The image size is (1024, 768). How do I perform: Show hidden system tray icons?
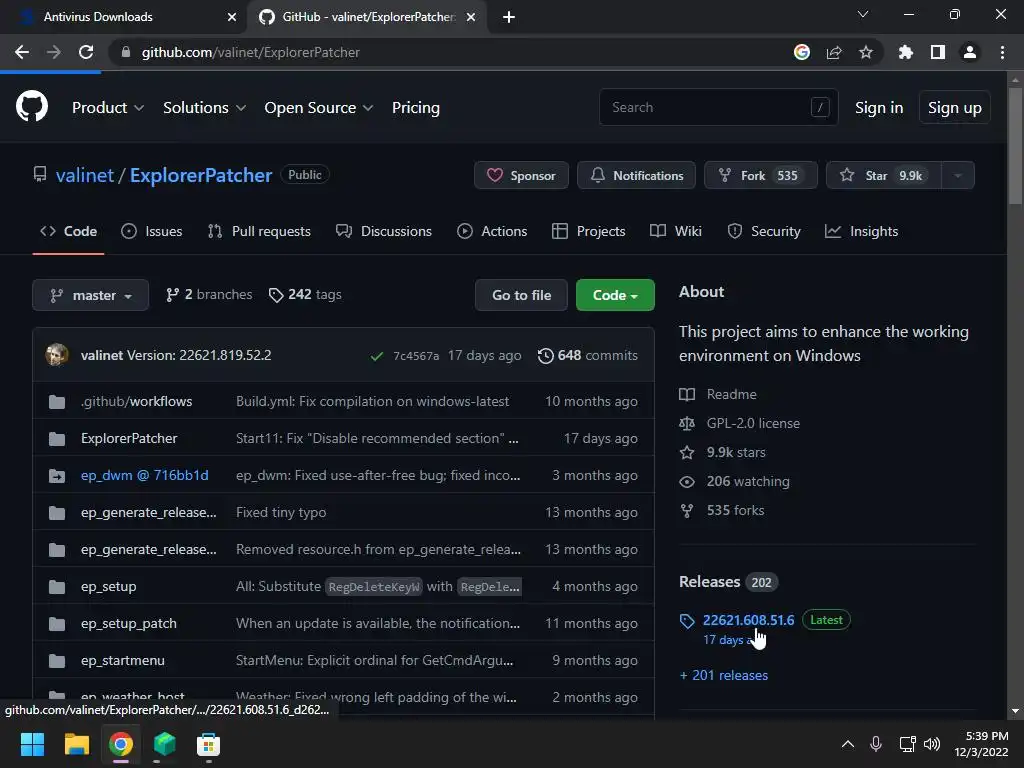point(848,744)
